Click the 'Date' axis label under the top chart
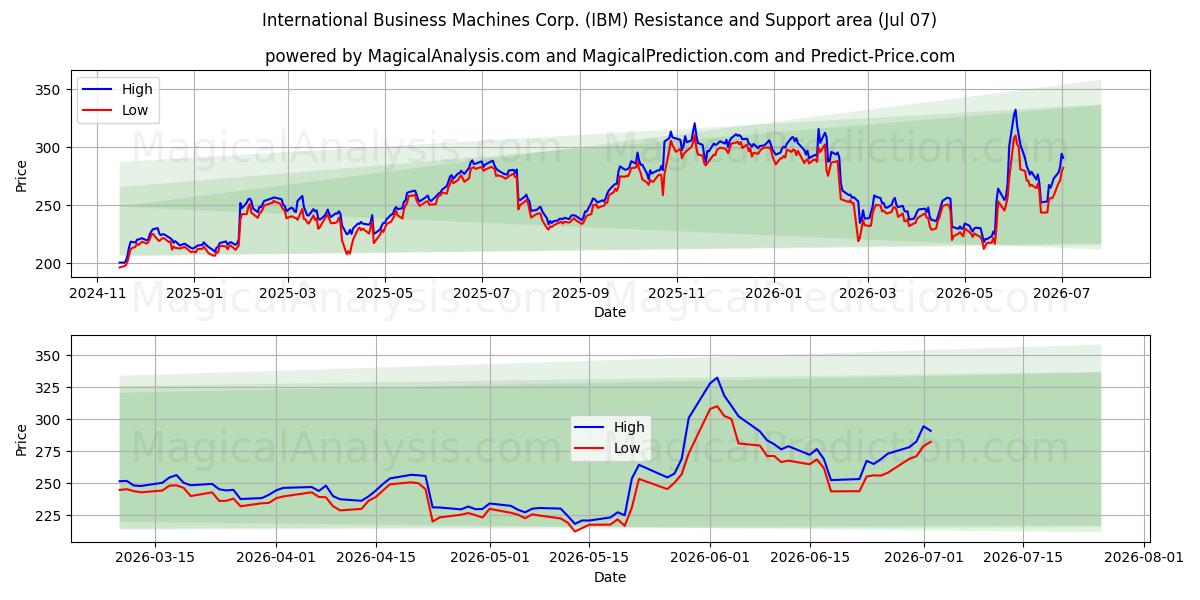 point(609,312)
